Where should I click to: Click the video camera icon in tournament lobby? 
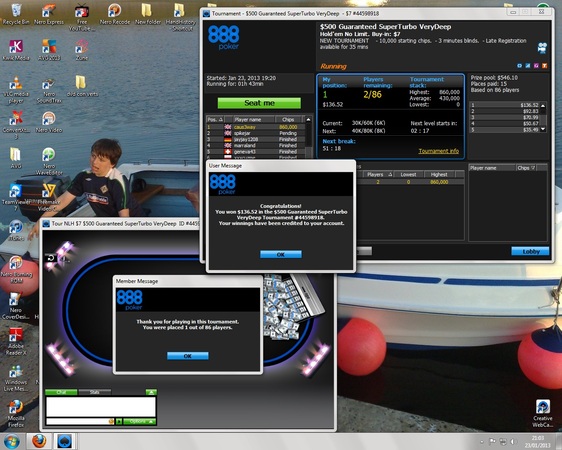coord(542,48)
